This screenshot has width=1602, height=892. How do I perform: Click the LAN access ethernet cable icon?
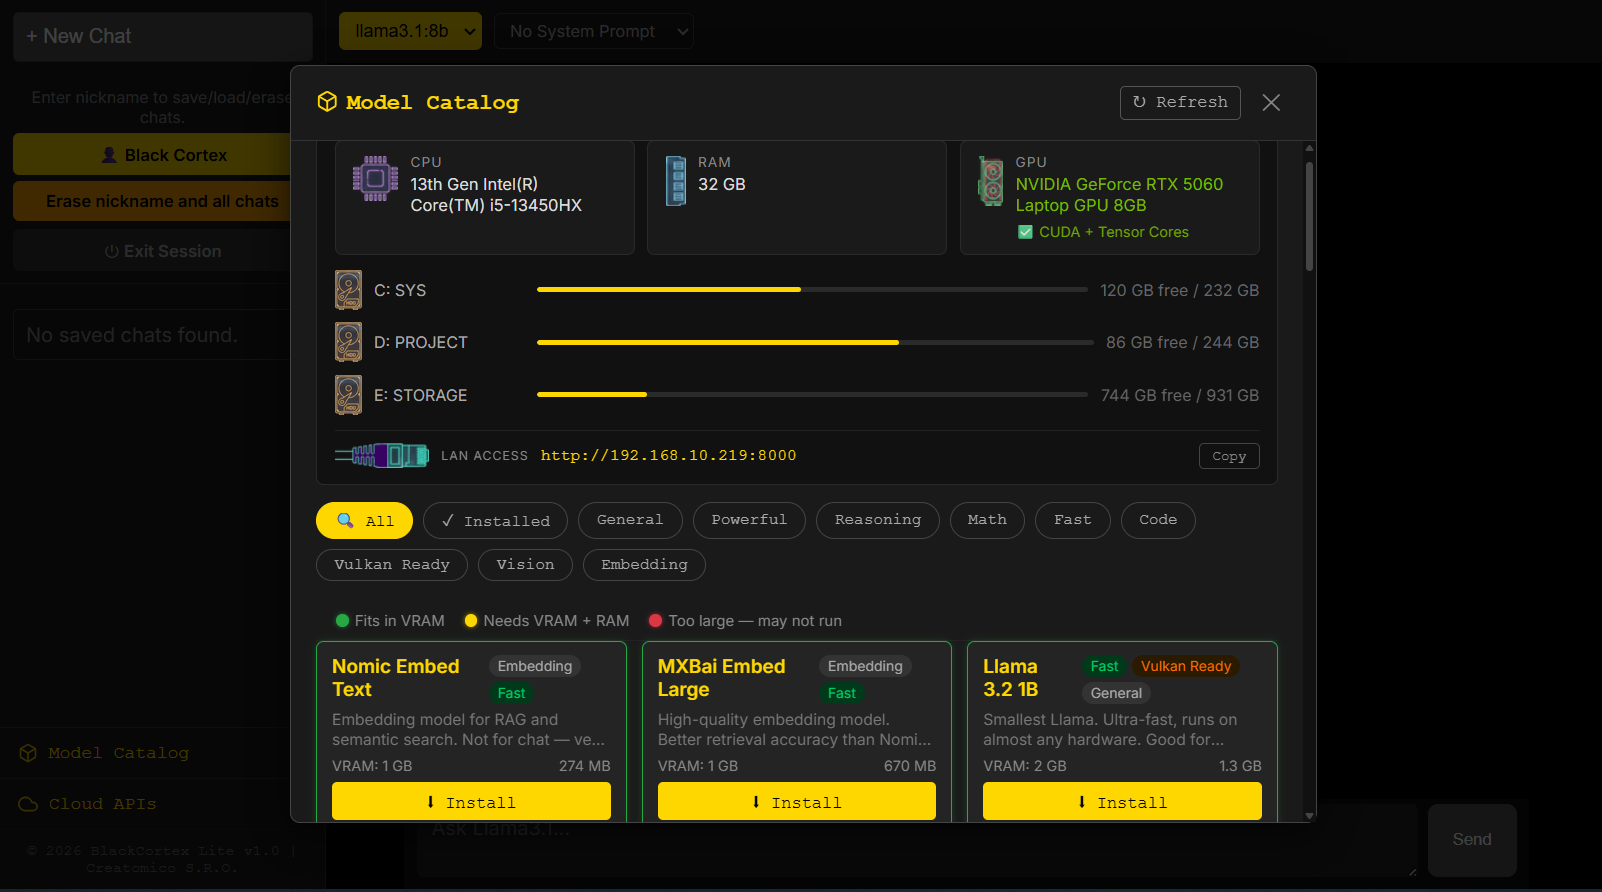(x=381, y=456)
